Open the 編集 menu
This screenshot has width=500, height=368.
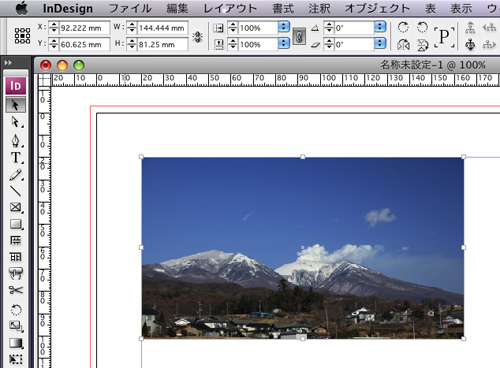(x=177, y=8)
